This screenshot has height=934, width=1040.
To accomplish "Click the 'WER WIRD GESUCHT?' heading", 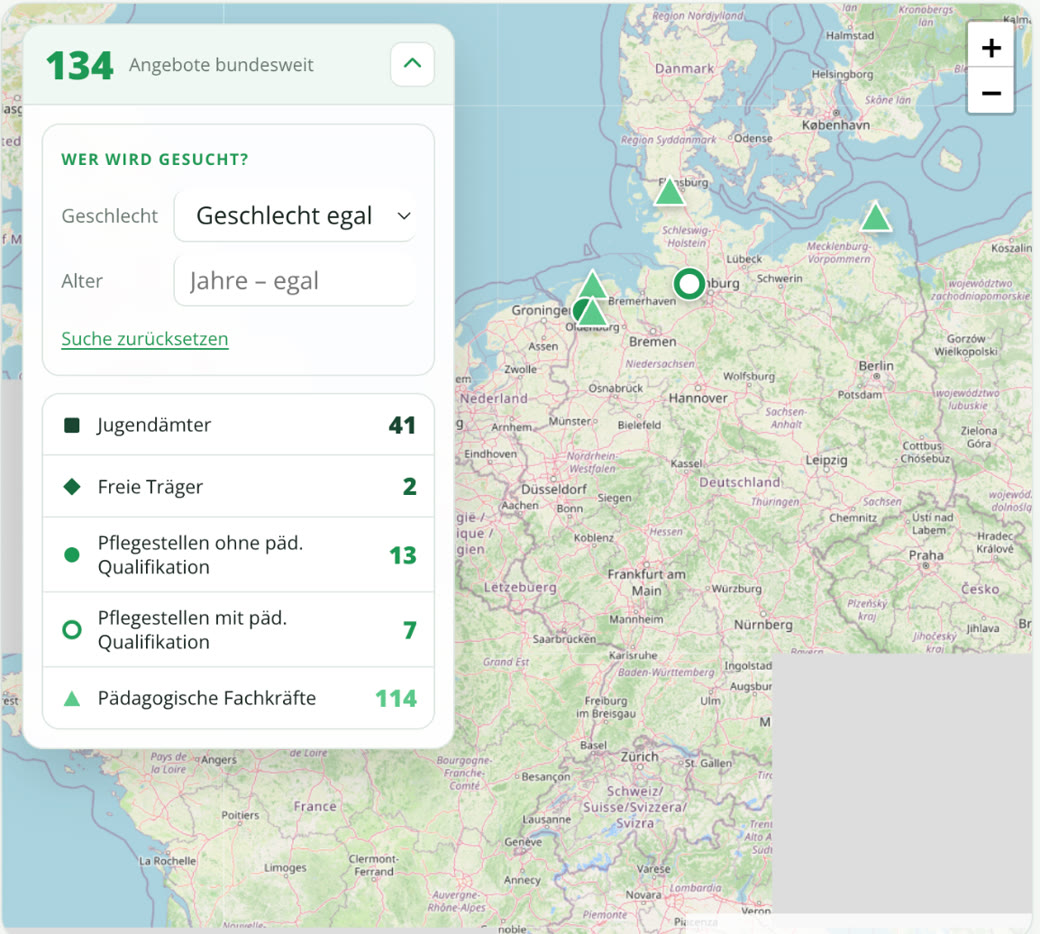I will tap(155, 159).
